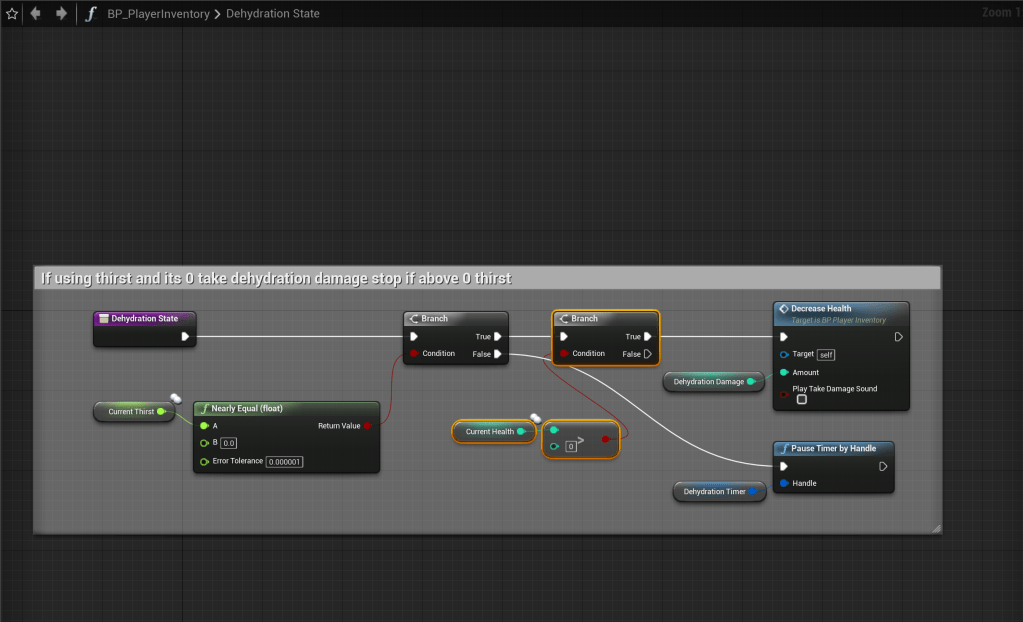Viewport: 1023px width, 622px height.
Task: Go forward with the right navigation arrow
Action: coord(62,14)
